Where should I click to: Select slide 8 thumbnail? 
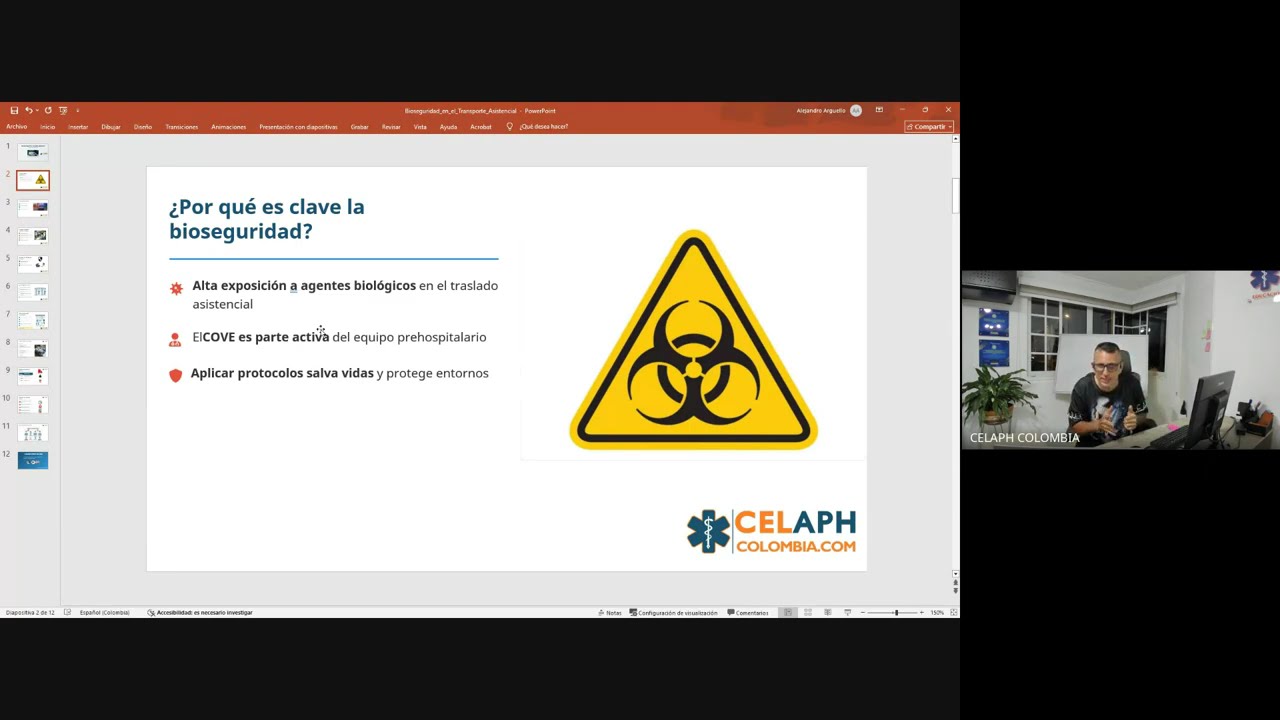coord(33,349)
